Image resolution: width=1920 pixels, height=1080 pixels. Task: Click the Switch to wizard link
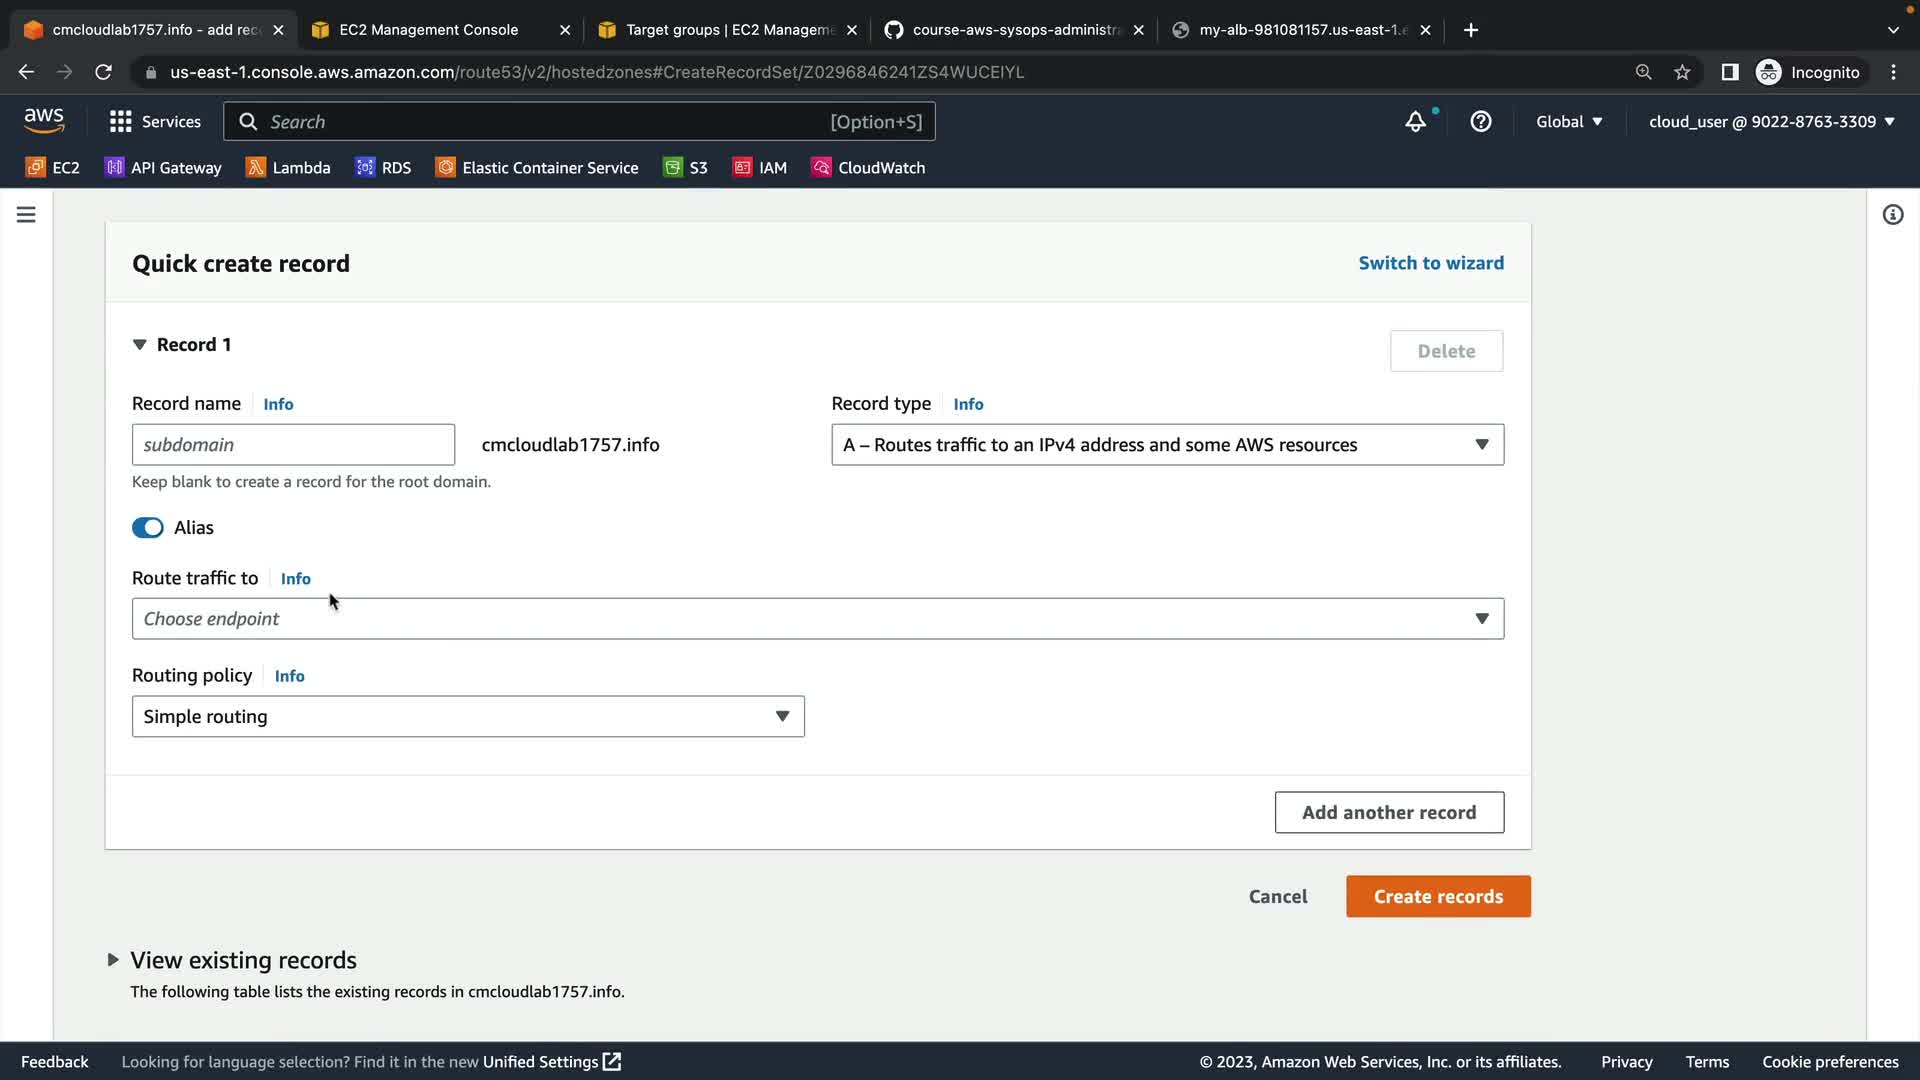(1430, 263)
